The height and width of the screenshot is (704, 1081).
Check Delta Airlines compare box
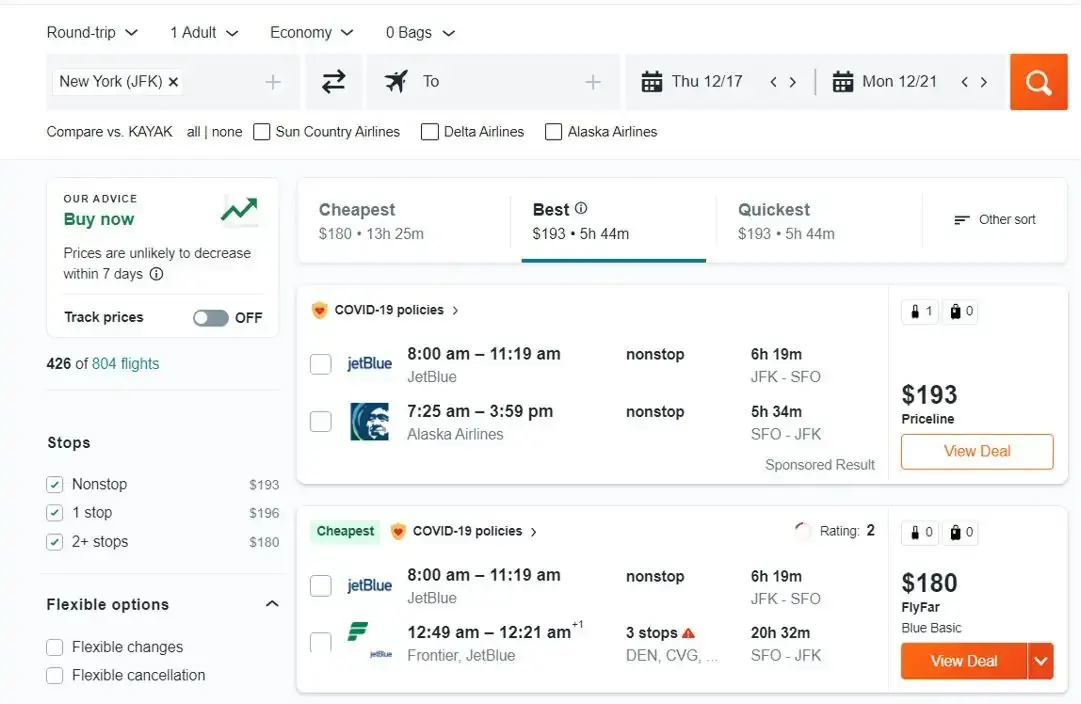(430, 132)
